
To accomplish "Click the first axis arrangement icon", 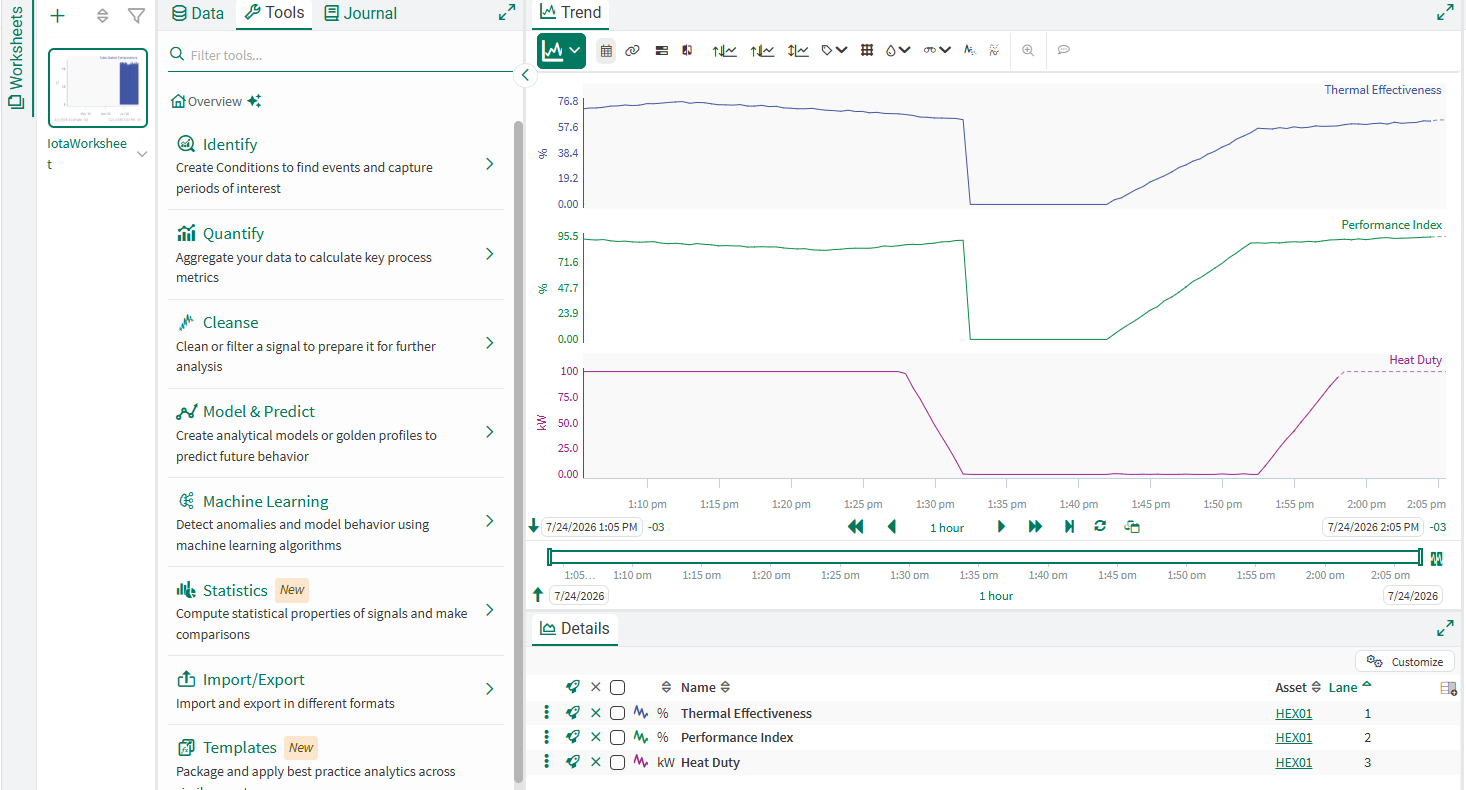I will (x=724, y=50).
